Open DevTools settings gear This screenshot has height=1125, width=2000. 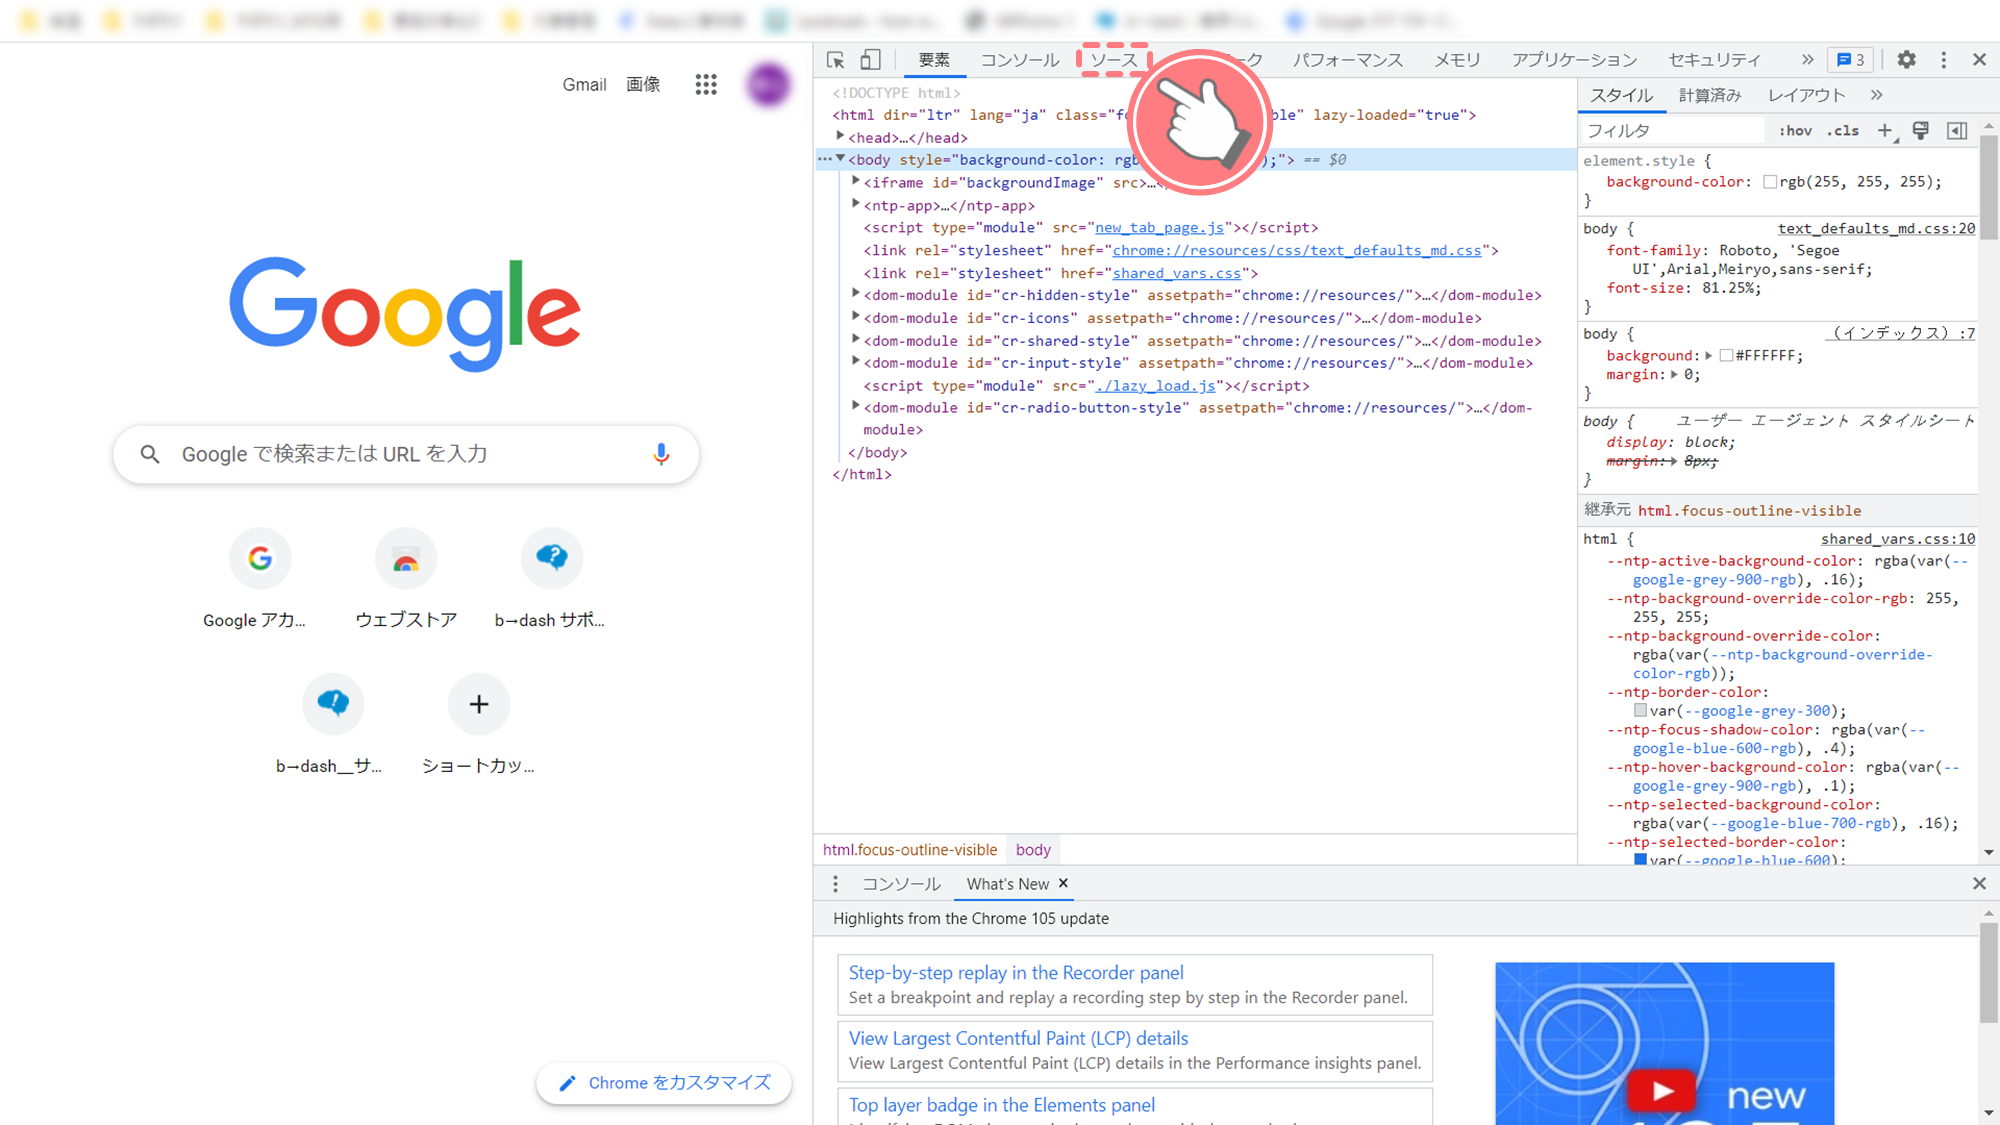[x=1906, y=60]
